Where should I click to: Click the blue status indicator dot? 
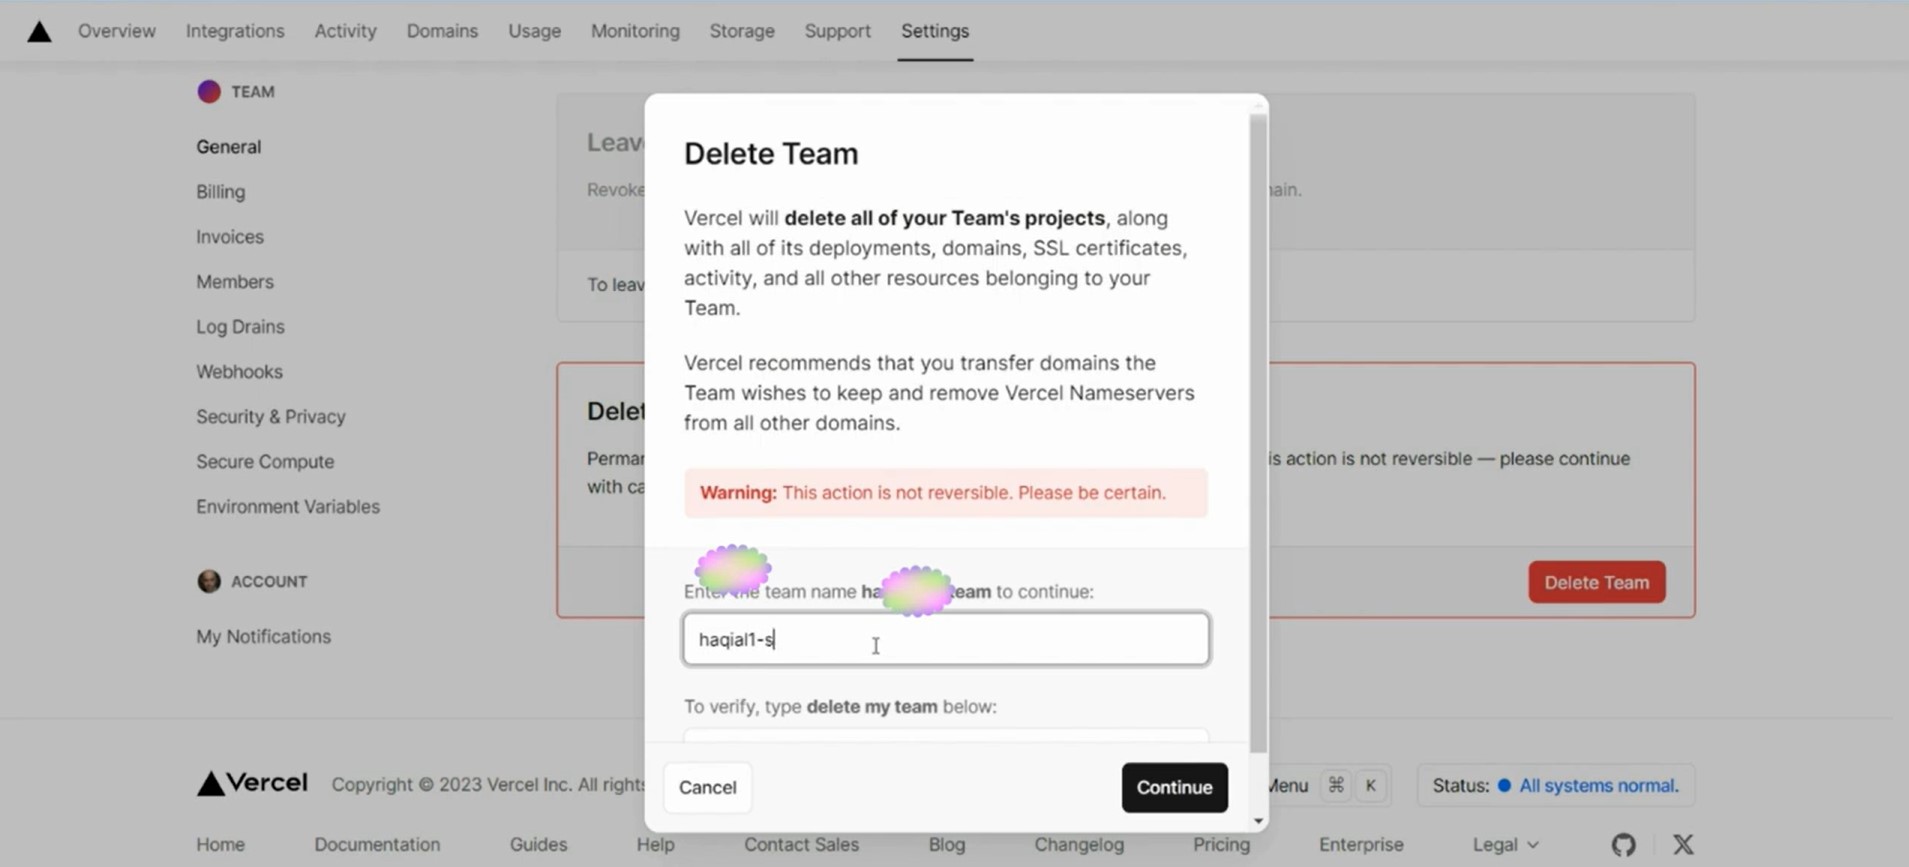[x=1504, y=786]
